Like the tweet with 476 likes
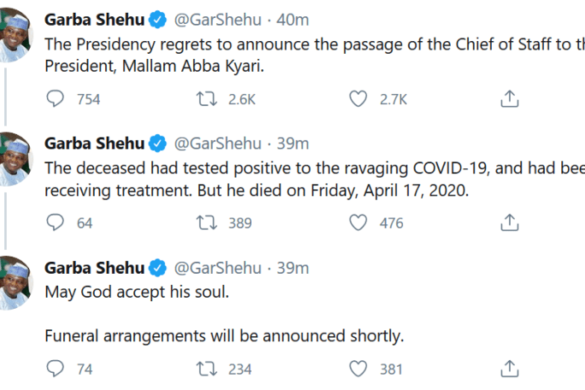 coord(358,222)
